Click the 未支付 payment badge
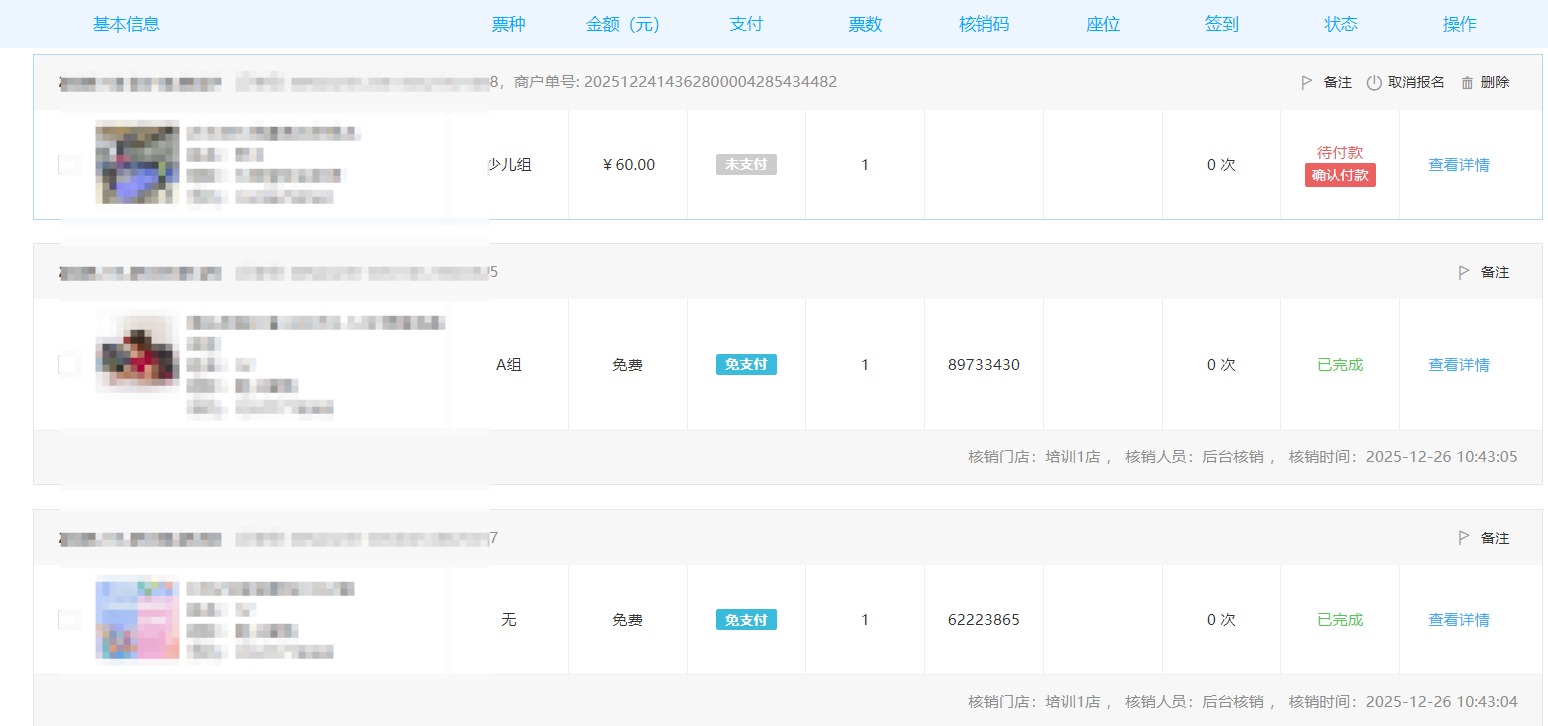Image resolution: width=1548 pixels, height=726 pixels. coord(746,165)
